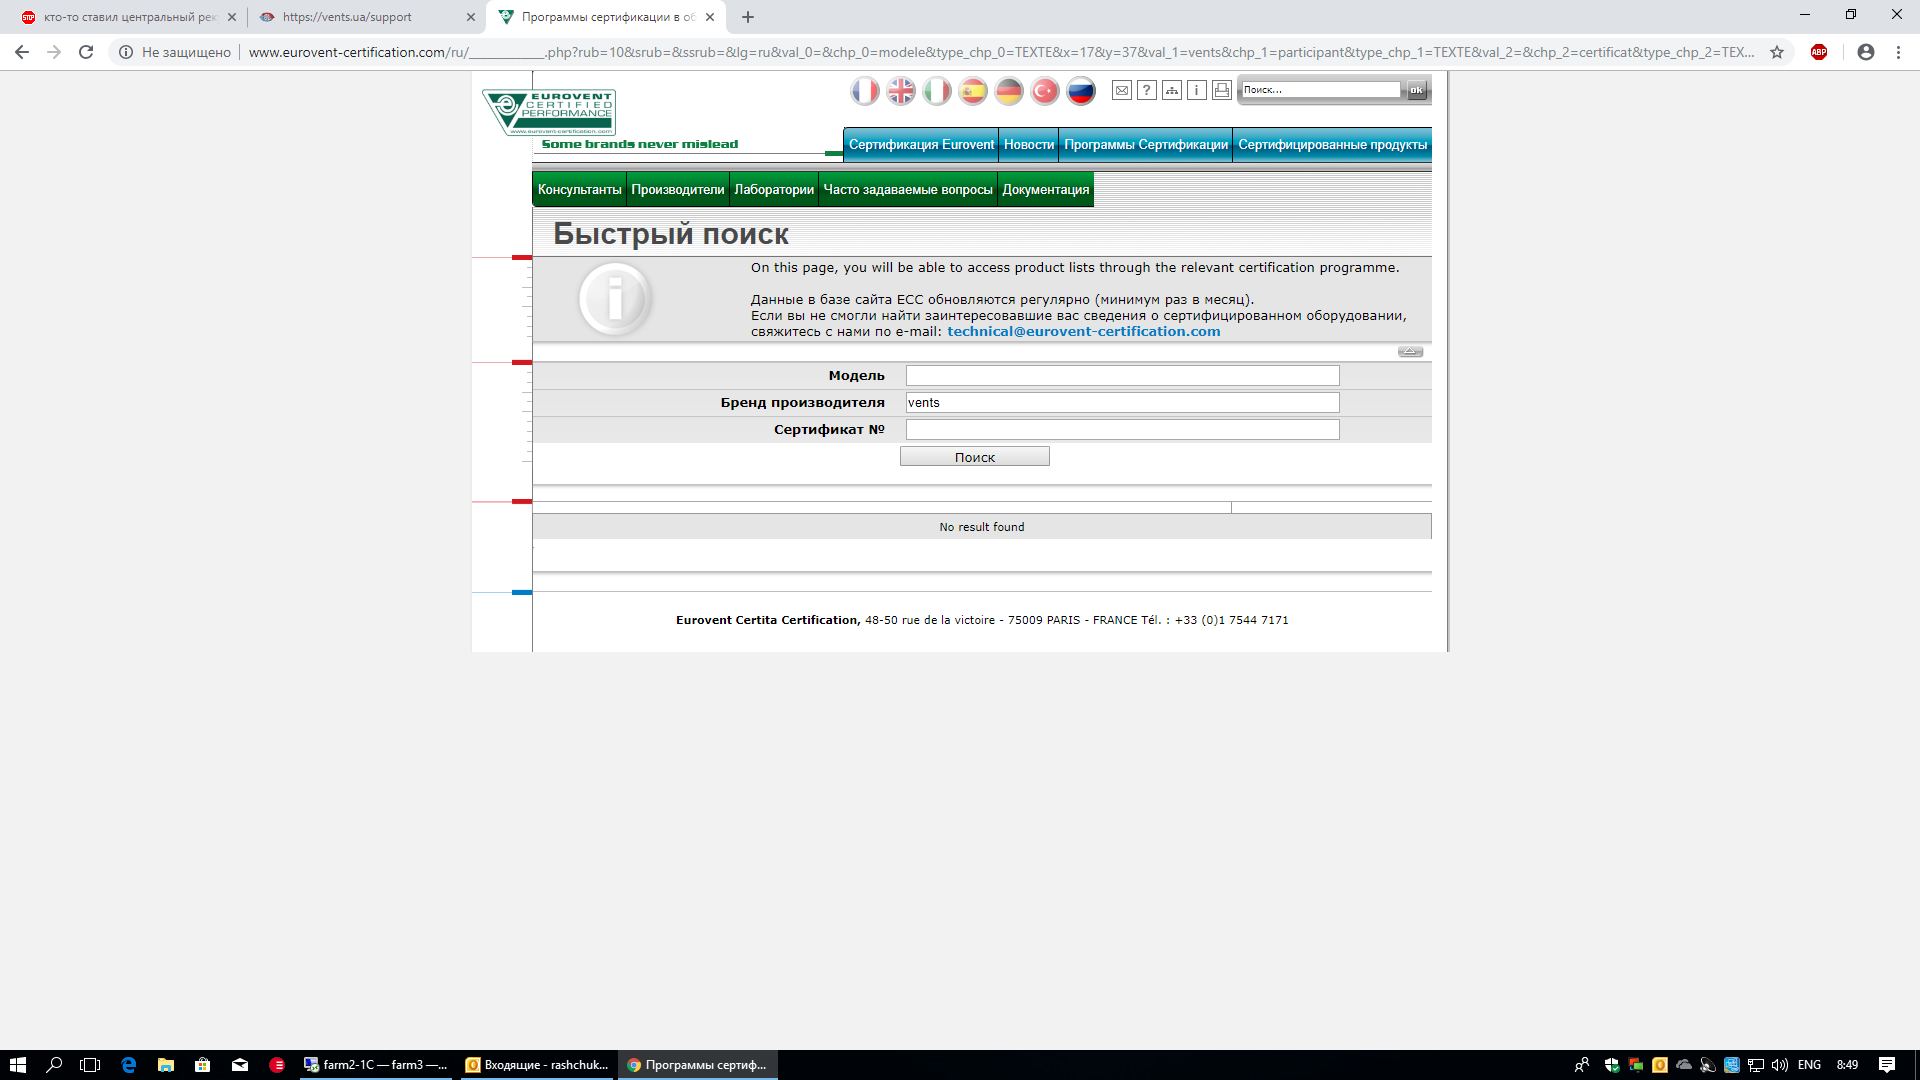Viewport: 1920px width, 1080px height.
Task: Collapse the info panel arrow
Action: pos(1410,351)
